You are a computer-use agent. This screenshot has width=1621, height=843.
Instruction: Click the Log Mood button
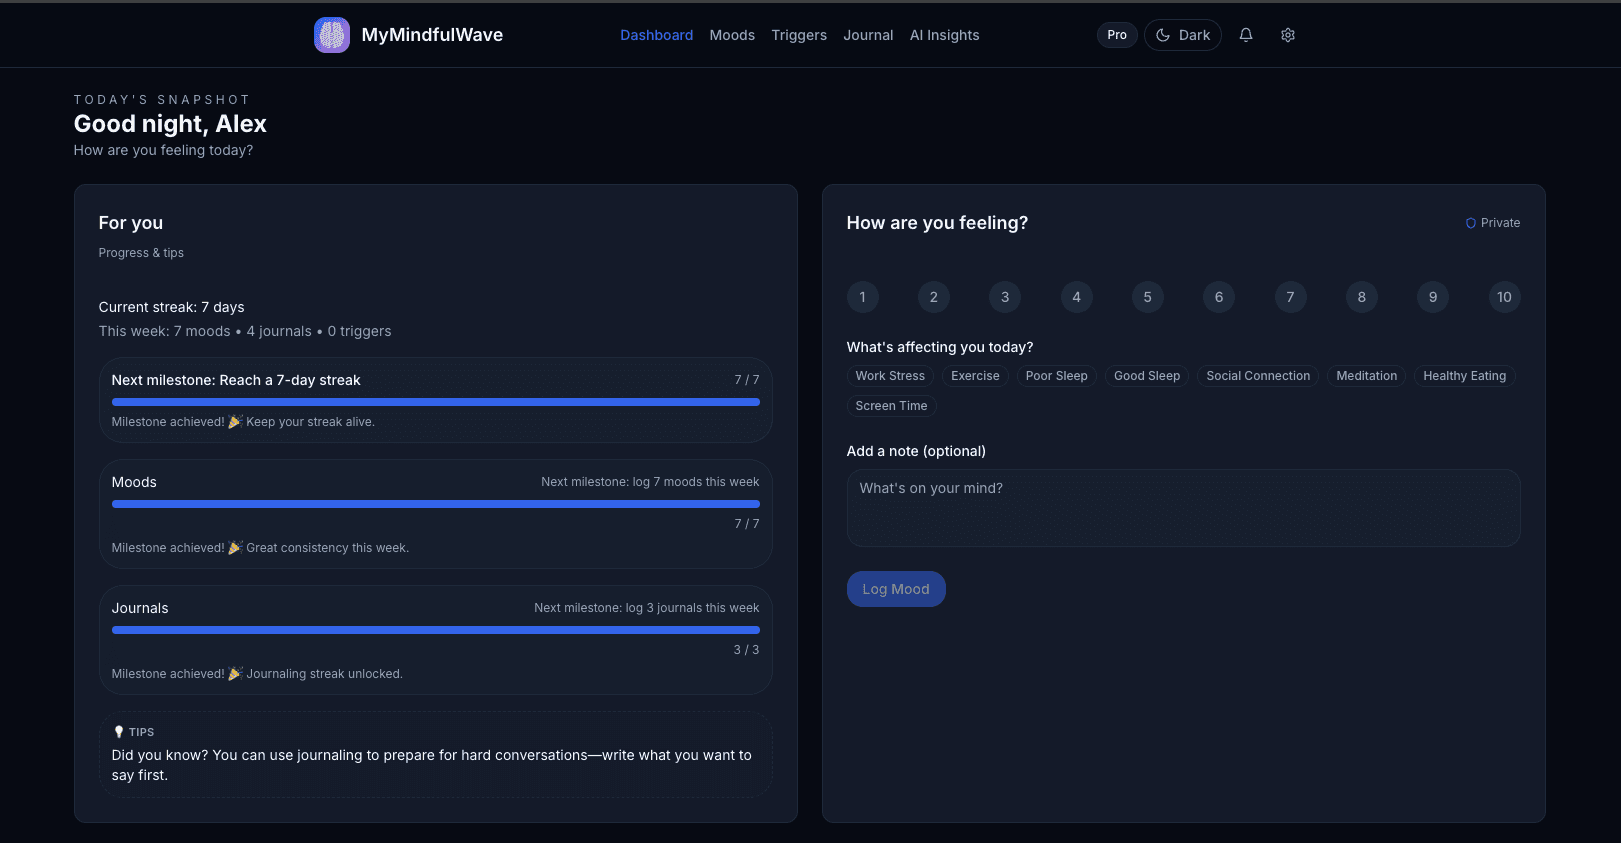pyautogui.click(x=896, y=589)
